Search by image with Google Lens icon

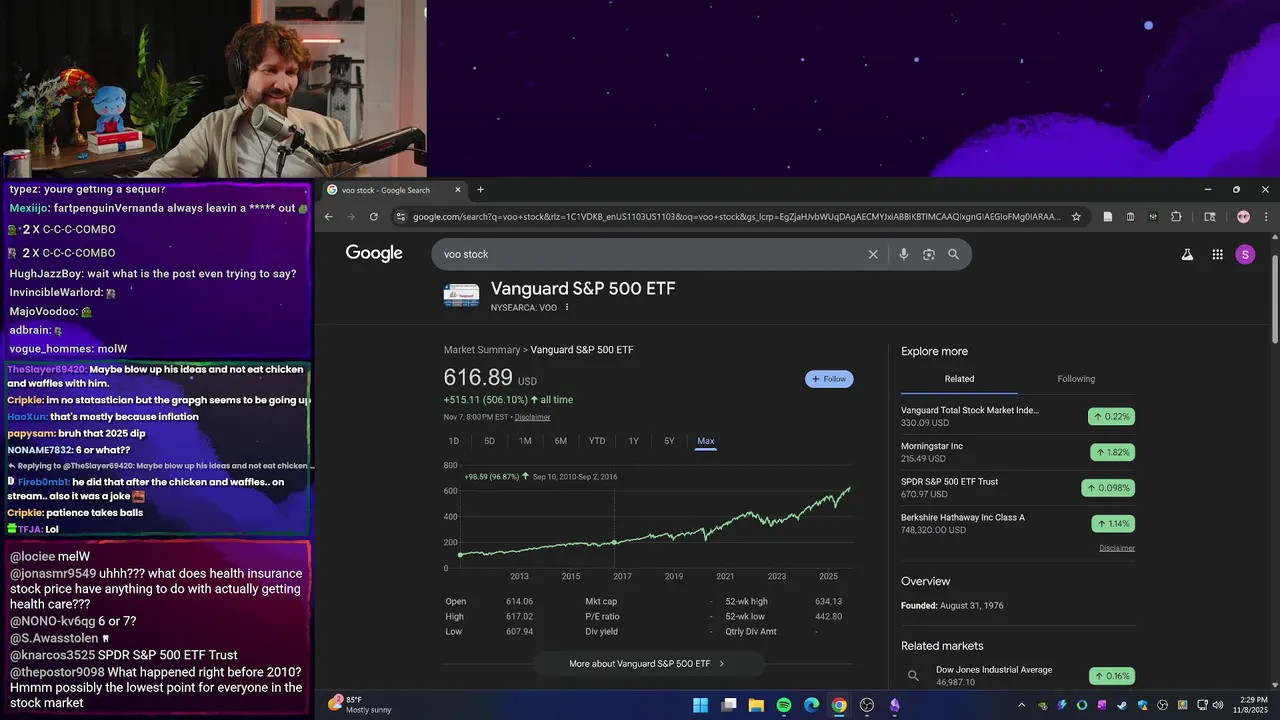pos(929,254)
